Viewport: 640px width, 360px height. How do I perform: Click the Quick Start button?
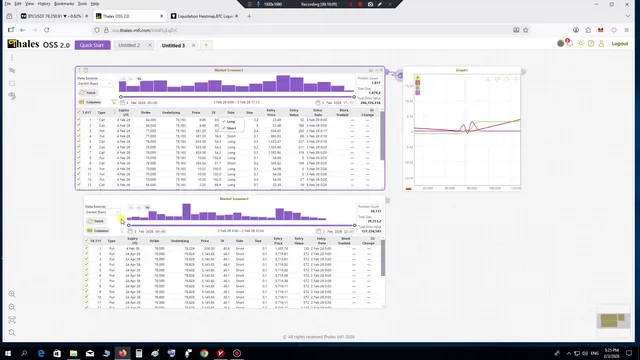92,45
